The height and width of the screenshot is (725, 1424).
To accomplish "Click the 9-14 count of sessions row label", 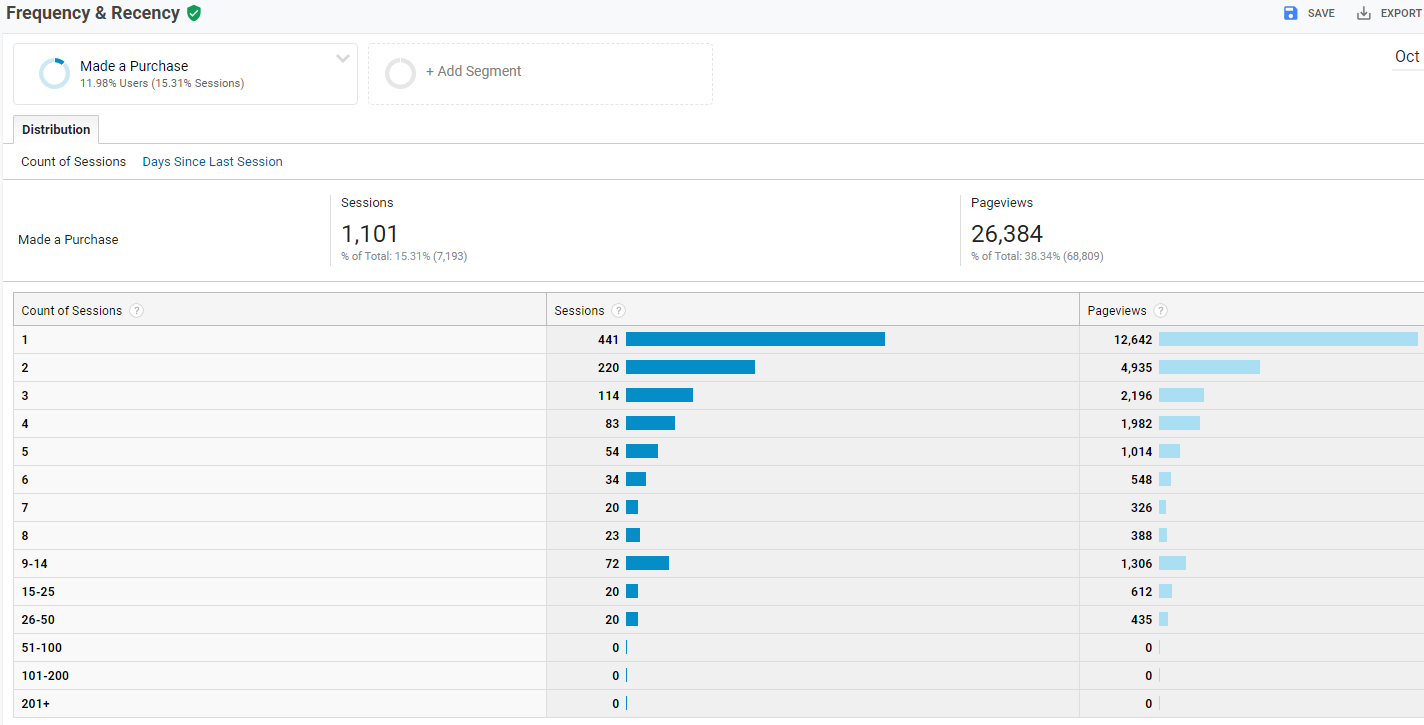I will point(34,564).
